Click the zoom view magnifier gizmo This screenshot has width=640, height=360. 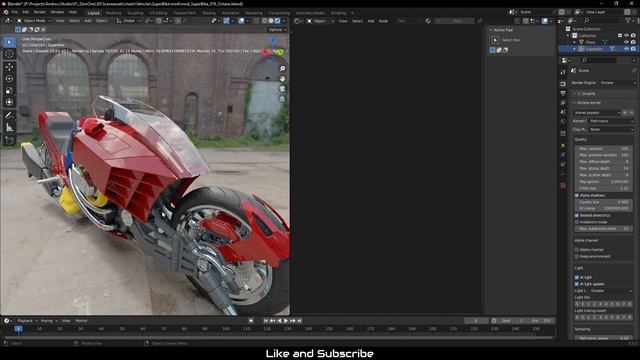tap(282, 69)
